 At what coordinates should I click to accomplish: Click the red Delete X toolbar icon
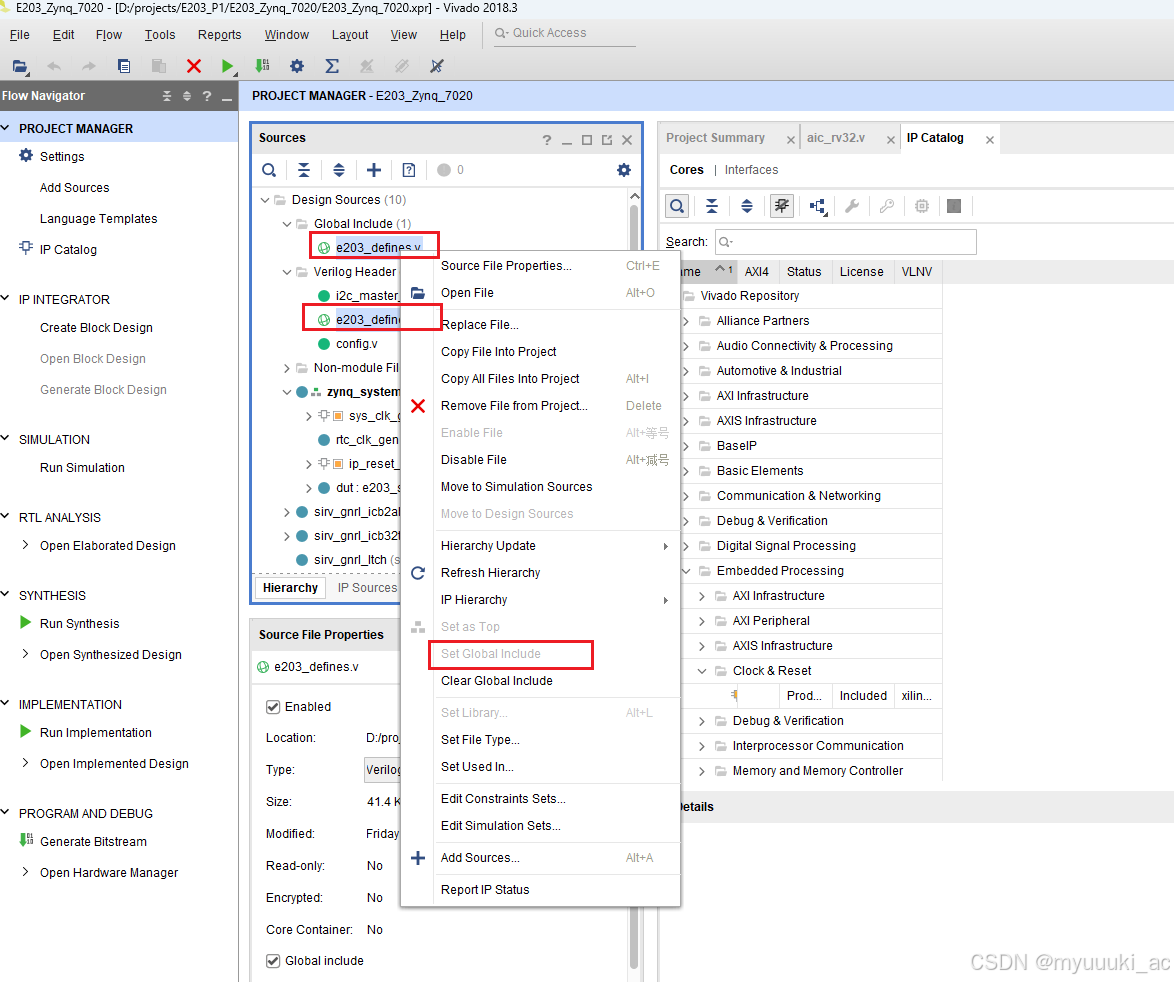tap(194, 66)
